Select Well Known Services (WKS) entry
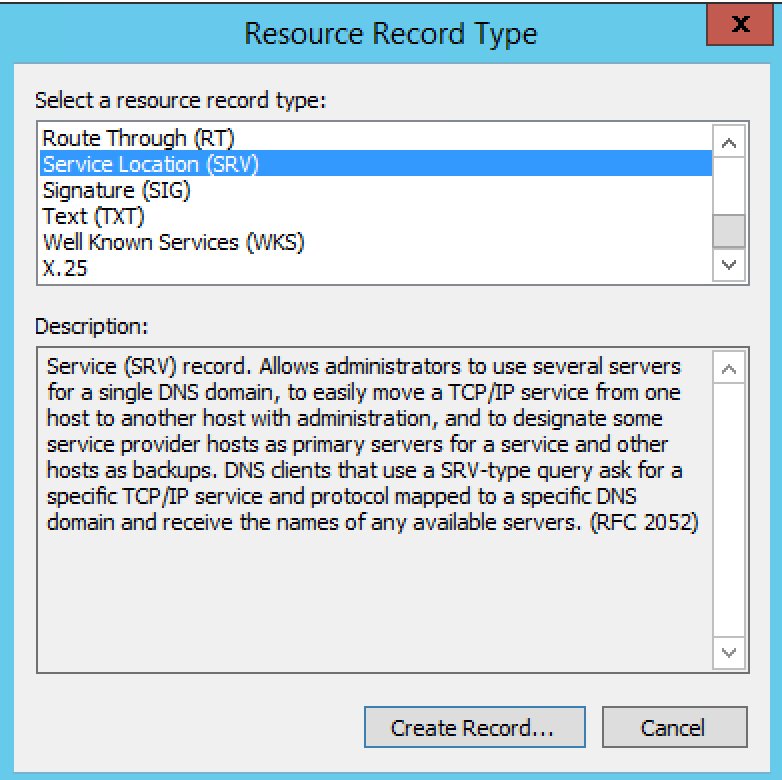Viewport: 782px width, 780px height. [376, 242]
